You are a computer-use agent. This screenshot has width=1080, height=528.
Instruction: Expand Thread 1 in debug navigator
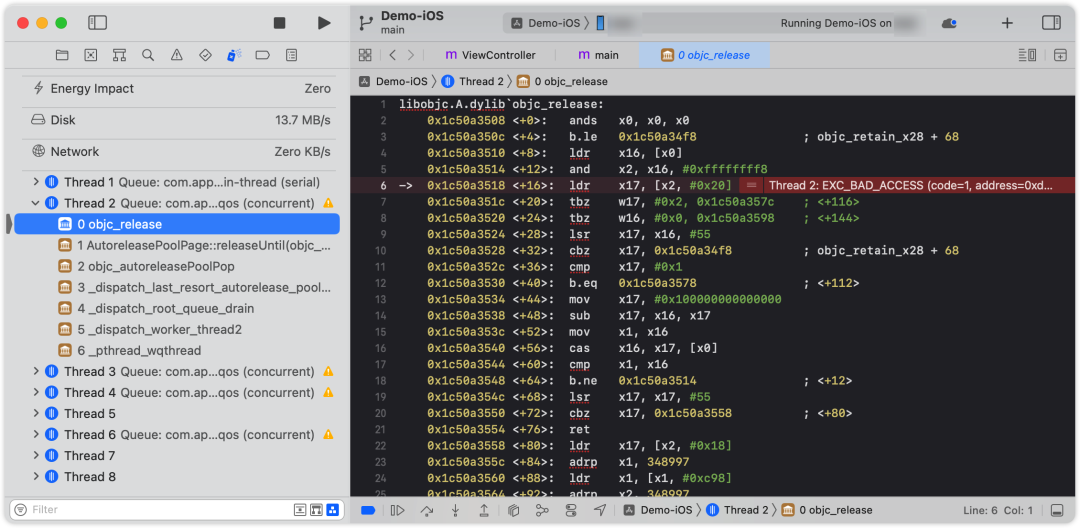pyautogui.click(x=37, y=182)
